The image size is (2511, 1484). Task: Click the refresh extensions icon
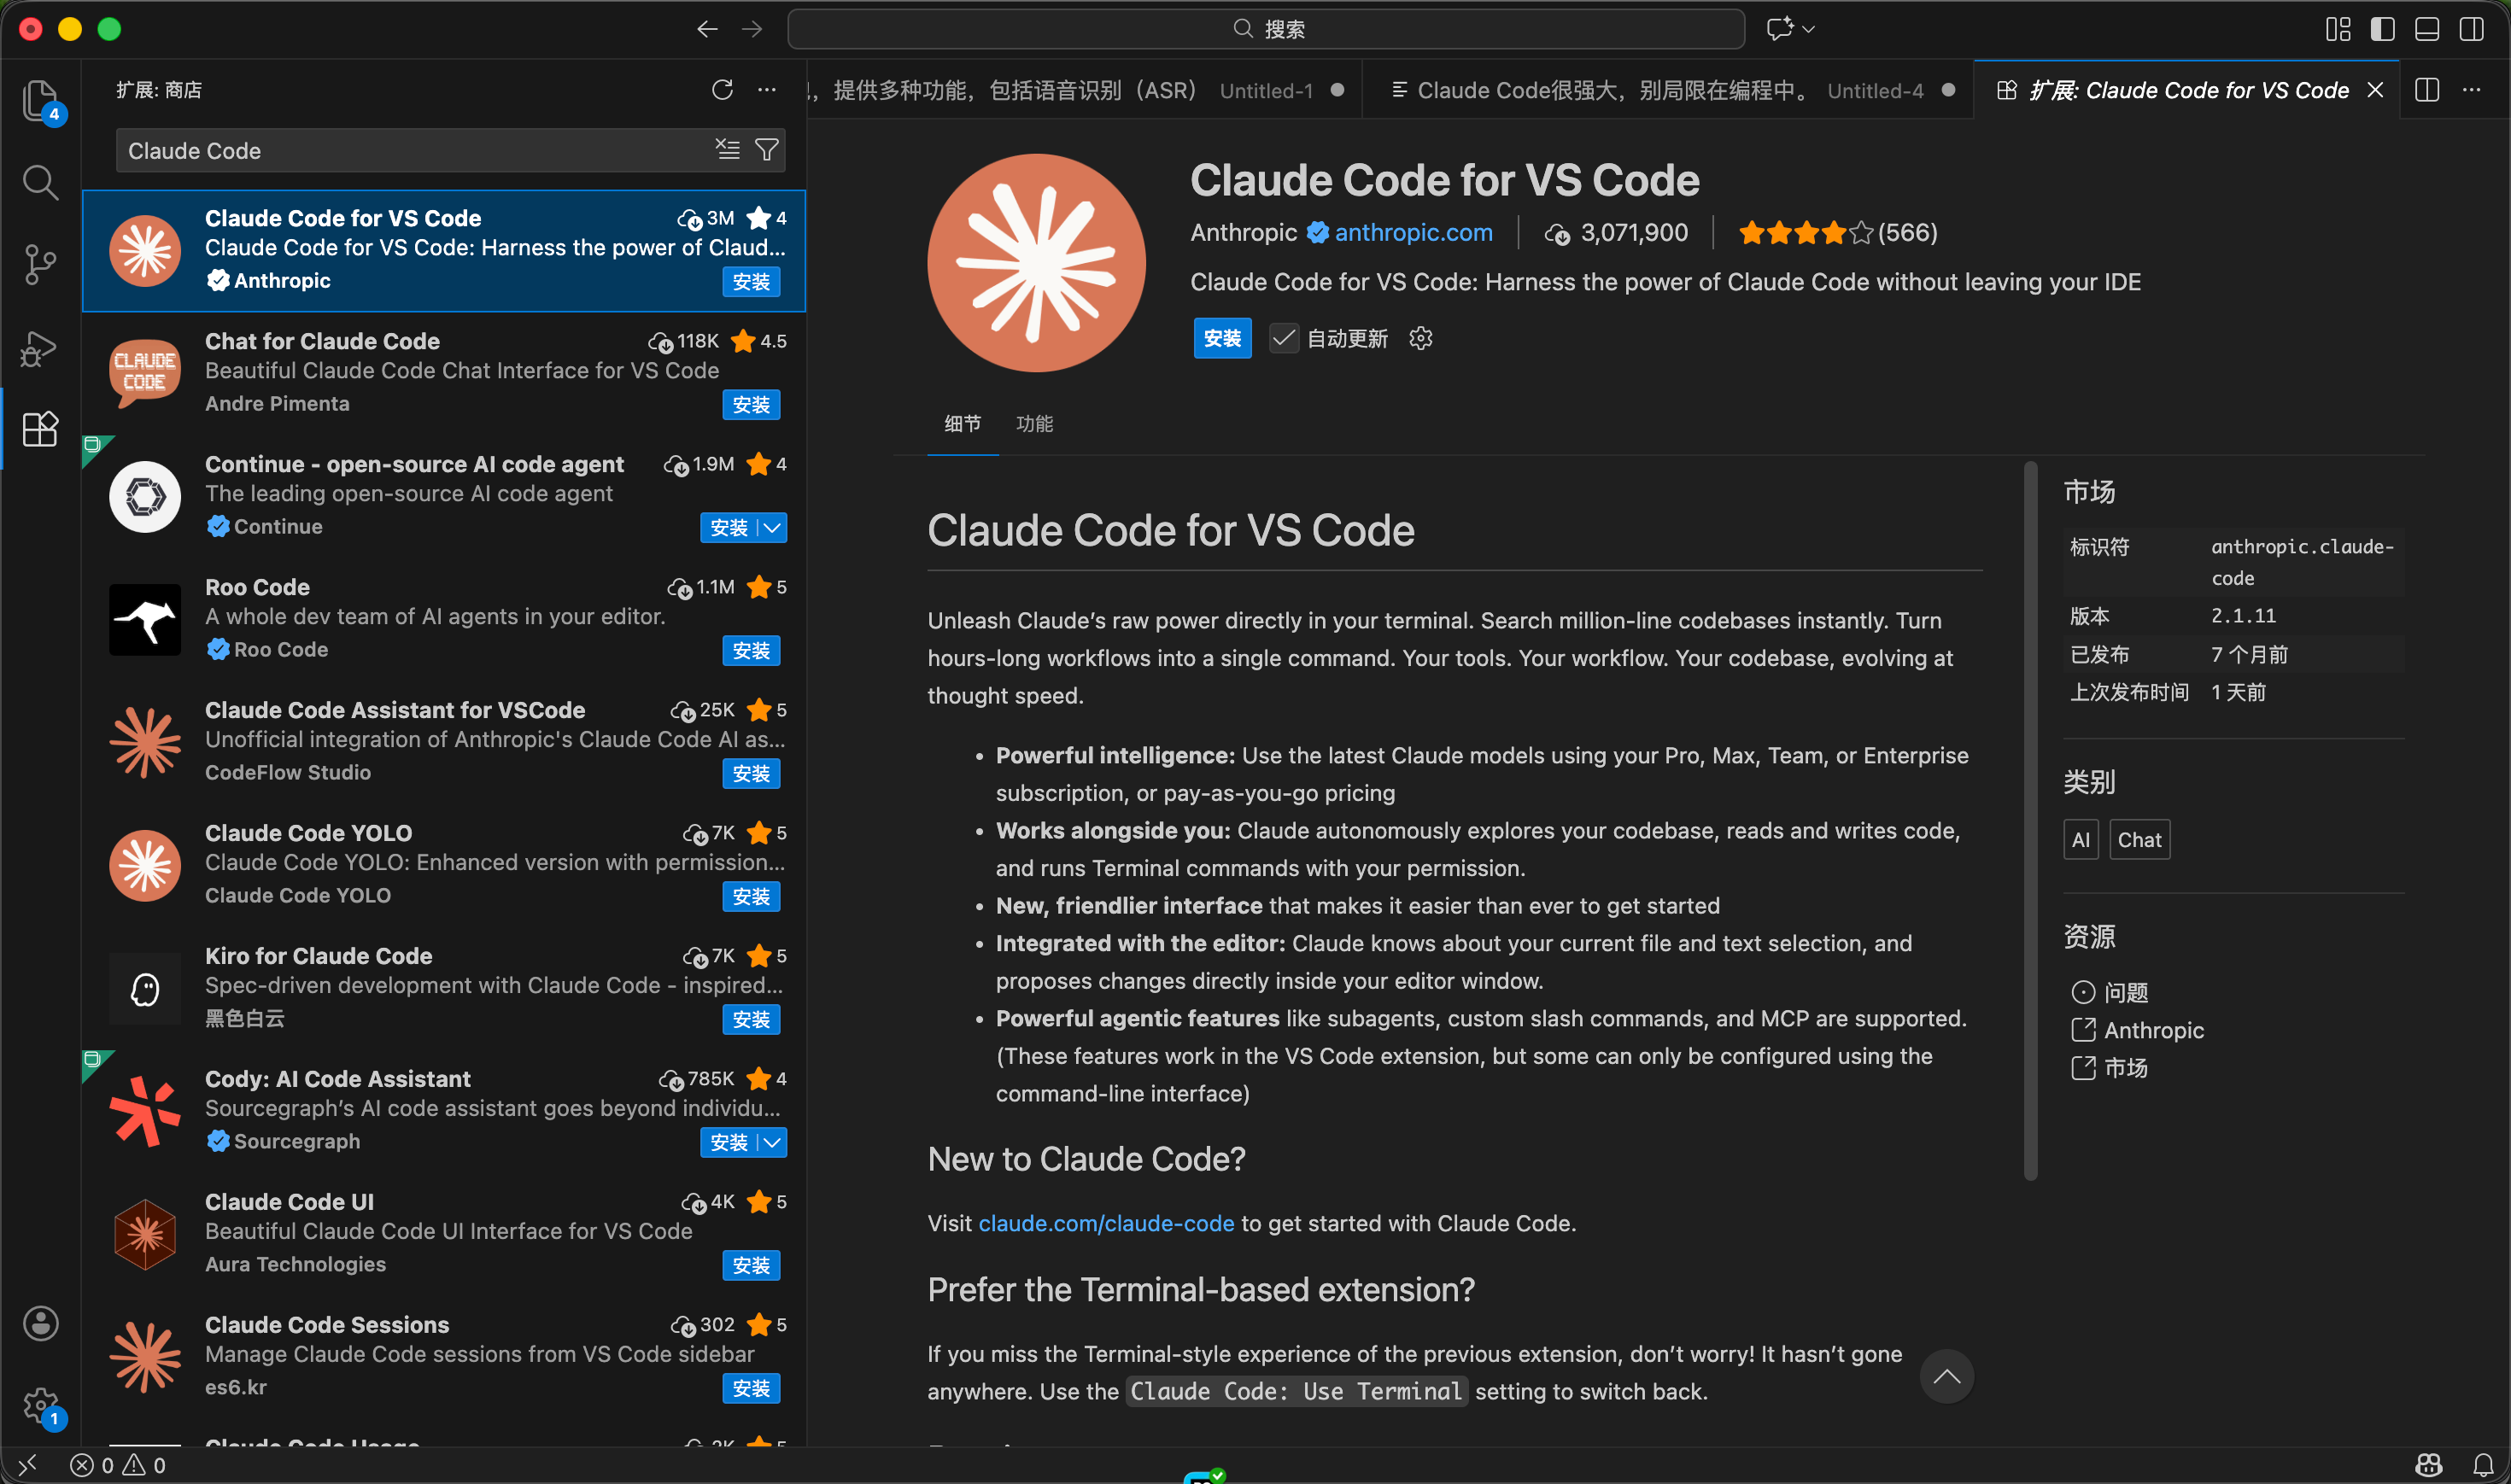[722, 90]
